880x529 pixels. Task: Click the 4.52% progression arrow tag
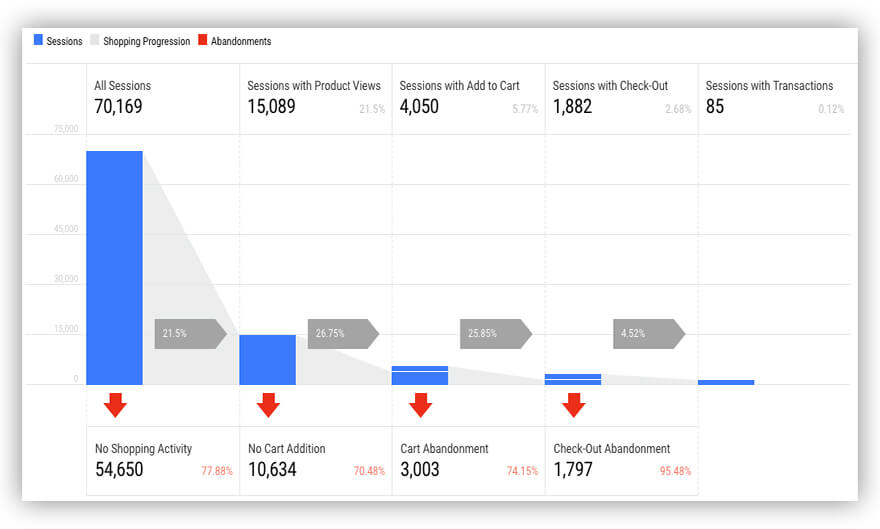649,334
